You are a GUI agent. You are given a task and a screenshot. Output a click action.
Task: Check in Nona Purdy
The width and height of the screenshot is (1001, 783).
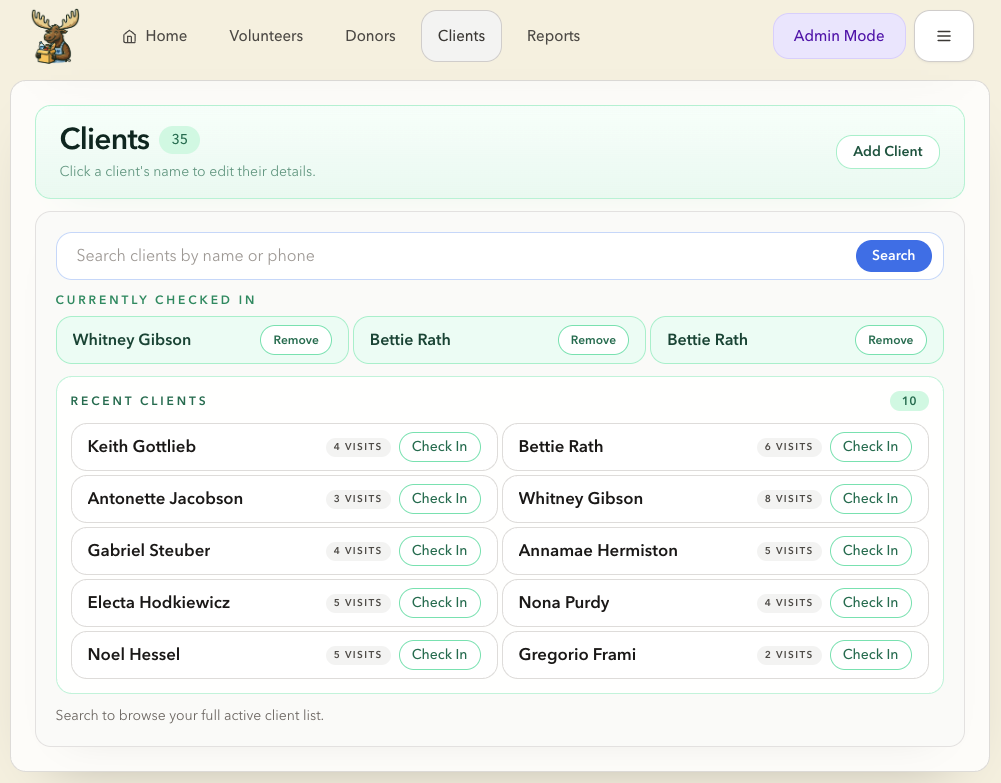point(870,602)
